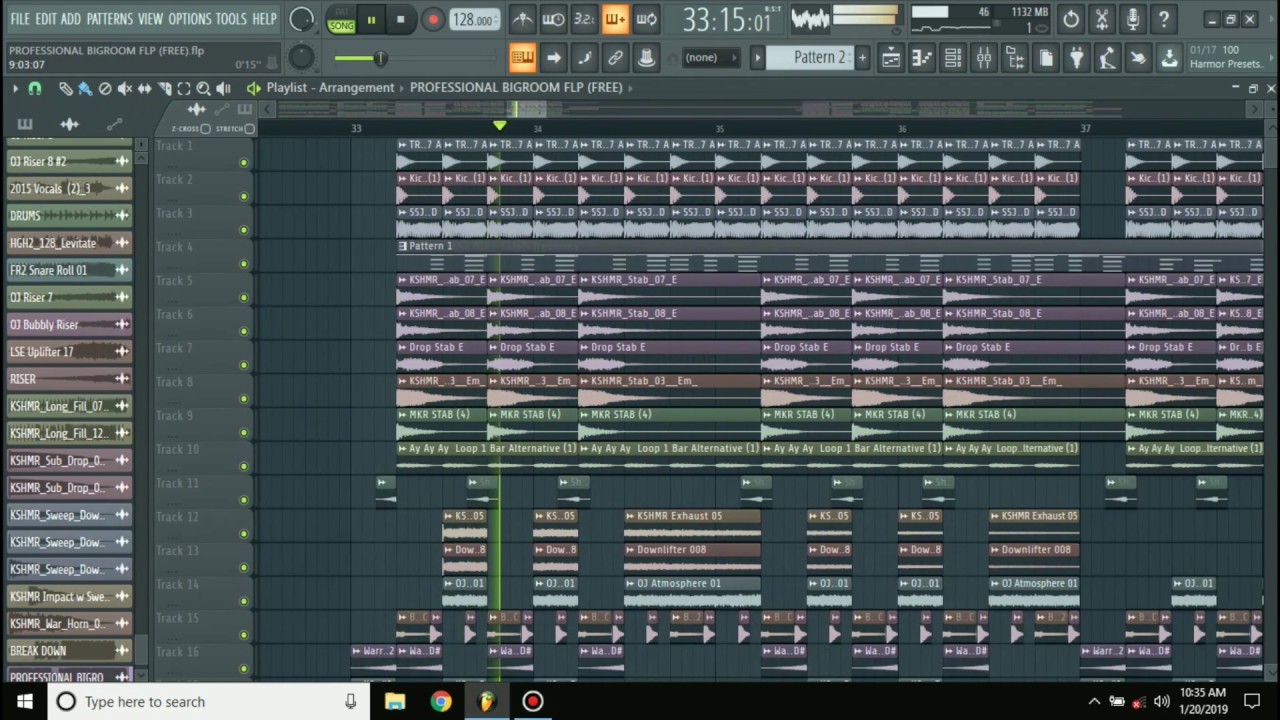Open the Mixer view icon

[984, 58]
